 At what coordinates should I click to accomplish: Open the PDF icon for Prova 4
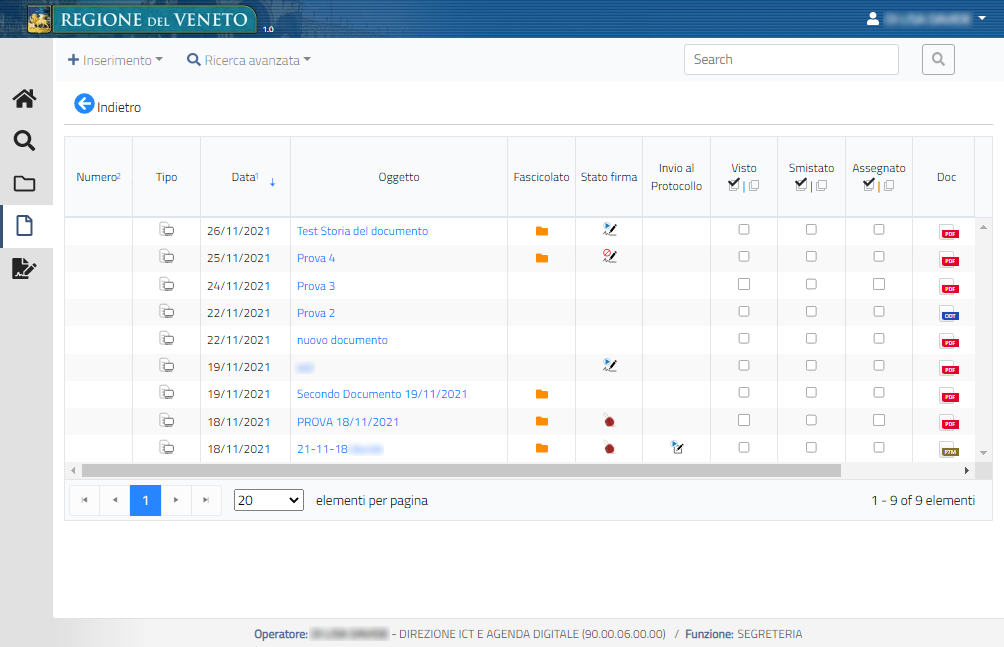(x=949, y=259)
